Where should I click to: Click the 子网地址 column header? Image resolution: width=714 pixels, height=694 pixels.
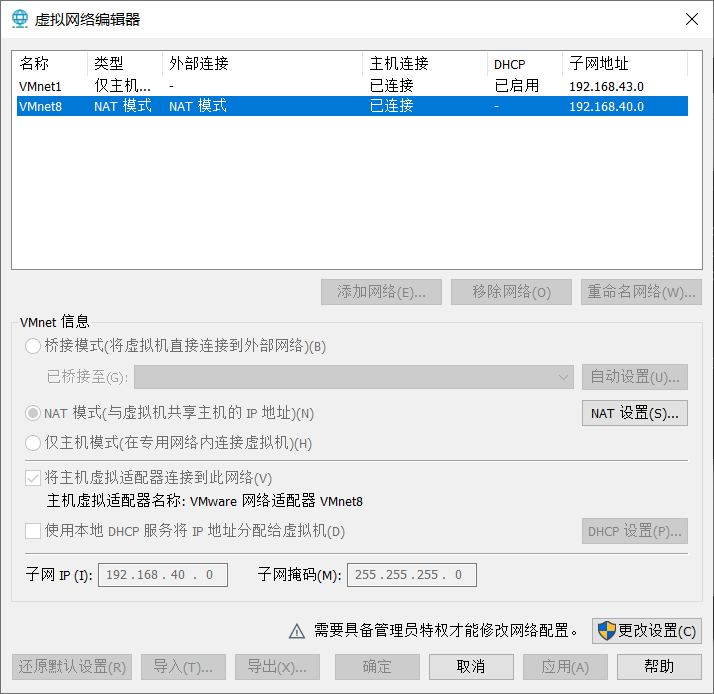625,64
